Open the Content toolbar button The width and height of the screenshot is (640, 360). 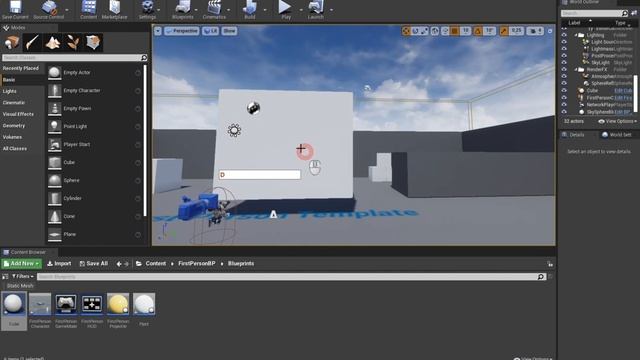[x=89, y=9]
